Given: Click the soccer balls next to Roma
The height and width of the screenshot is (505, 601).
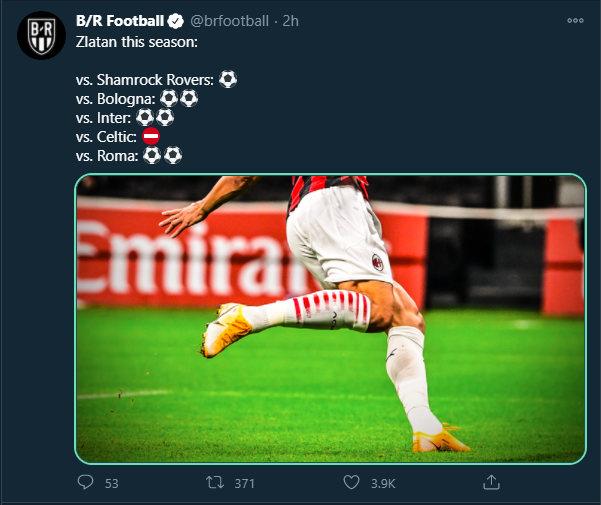Looking at the screenshot, I should pyautogui.click(x=163, y=155).
